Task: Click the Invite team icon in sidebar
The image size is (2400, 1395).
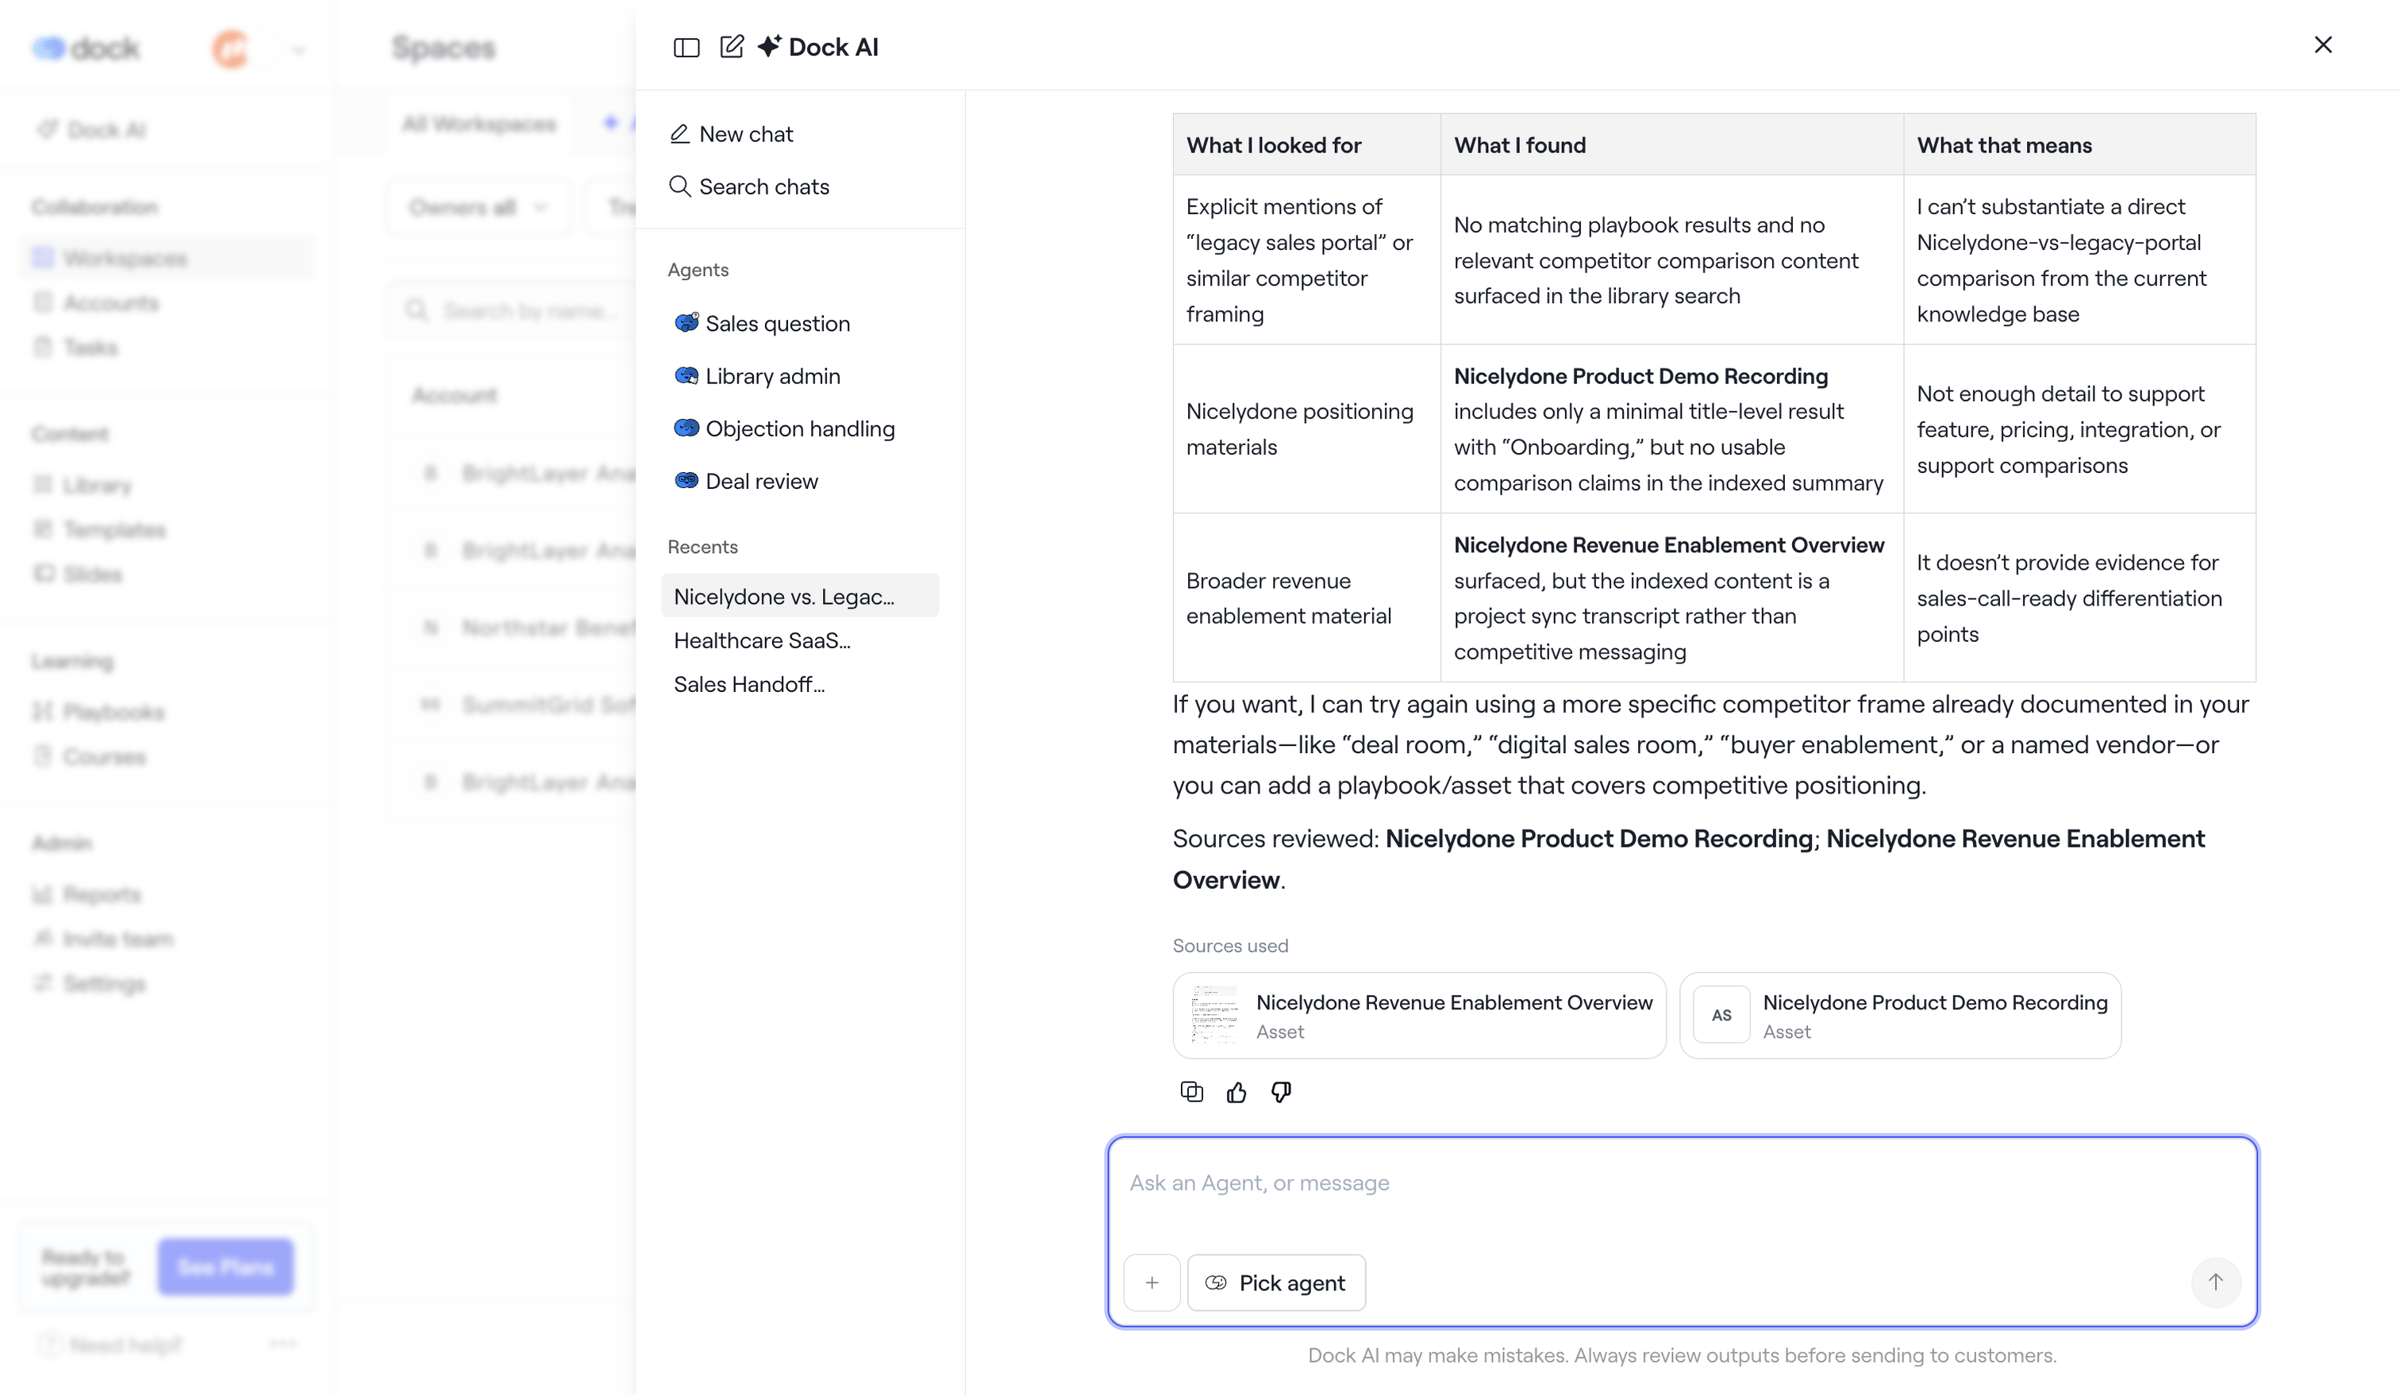Action: (x=43, y=939)
